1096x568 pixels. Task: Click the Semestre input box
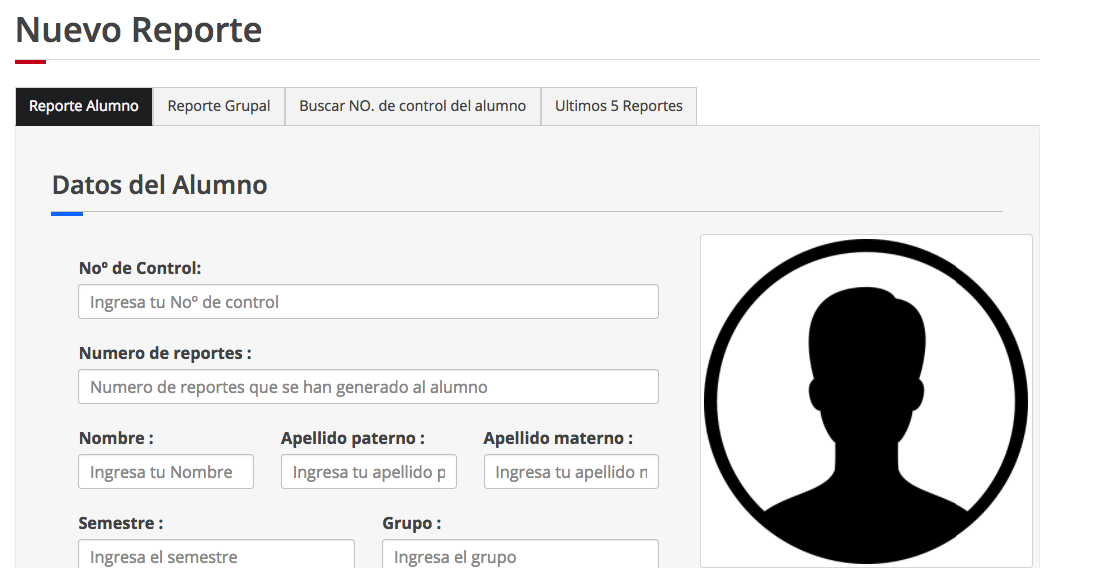click(x=216, y=555)
